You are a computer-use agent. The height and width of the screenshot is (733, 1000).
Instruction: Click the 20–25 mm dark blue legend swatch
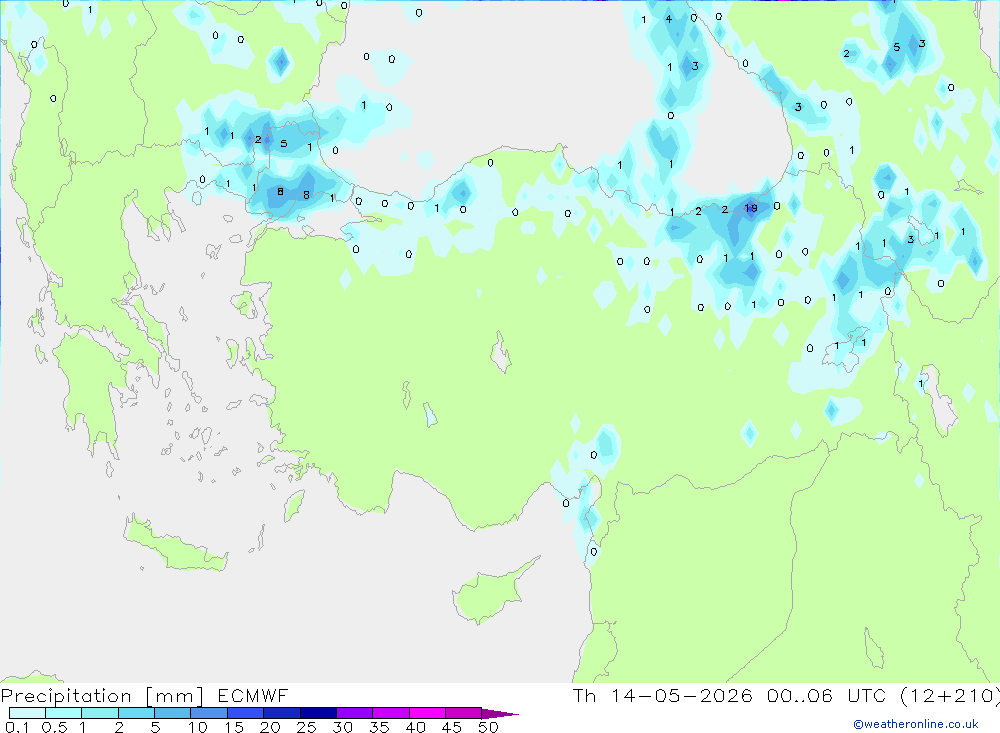[281, 713]
